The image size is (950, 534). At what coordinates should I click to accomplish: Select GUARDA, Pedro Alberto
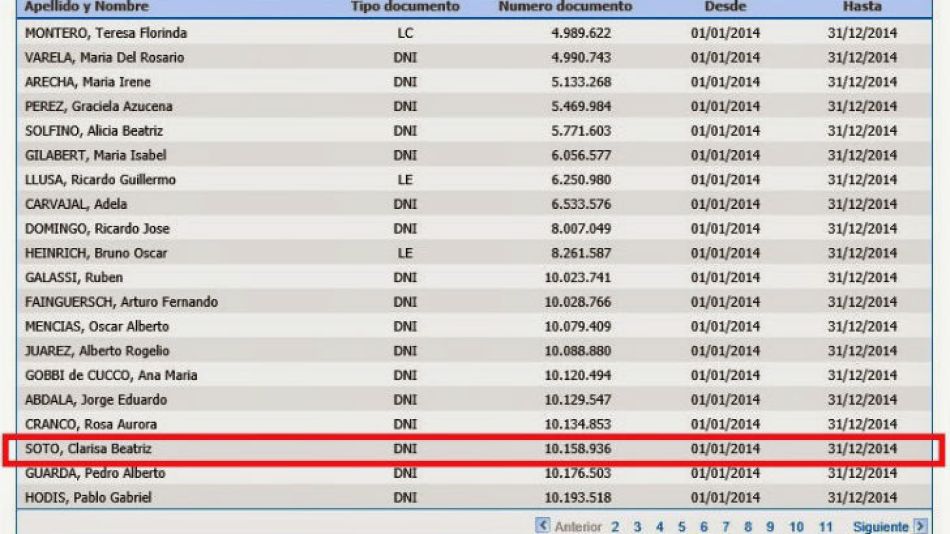[x=95, y=473]
